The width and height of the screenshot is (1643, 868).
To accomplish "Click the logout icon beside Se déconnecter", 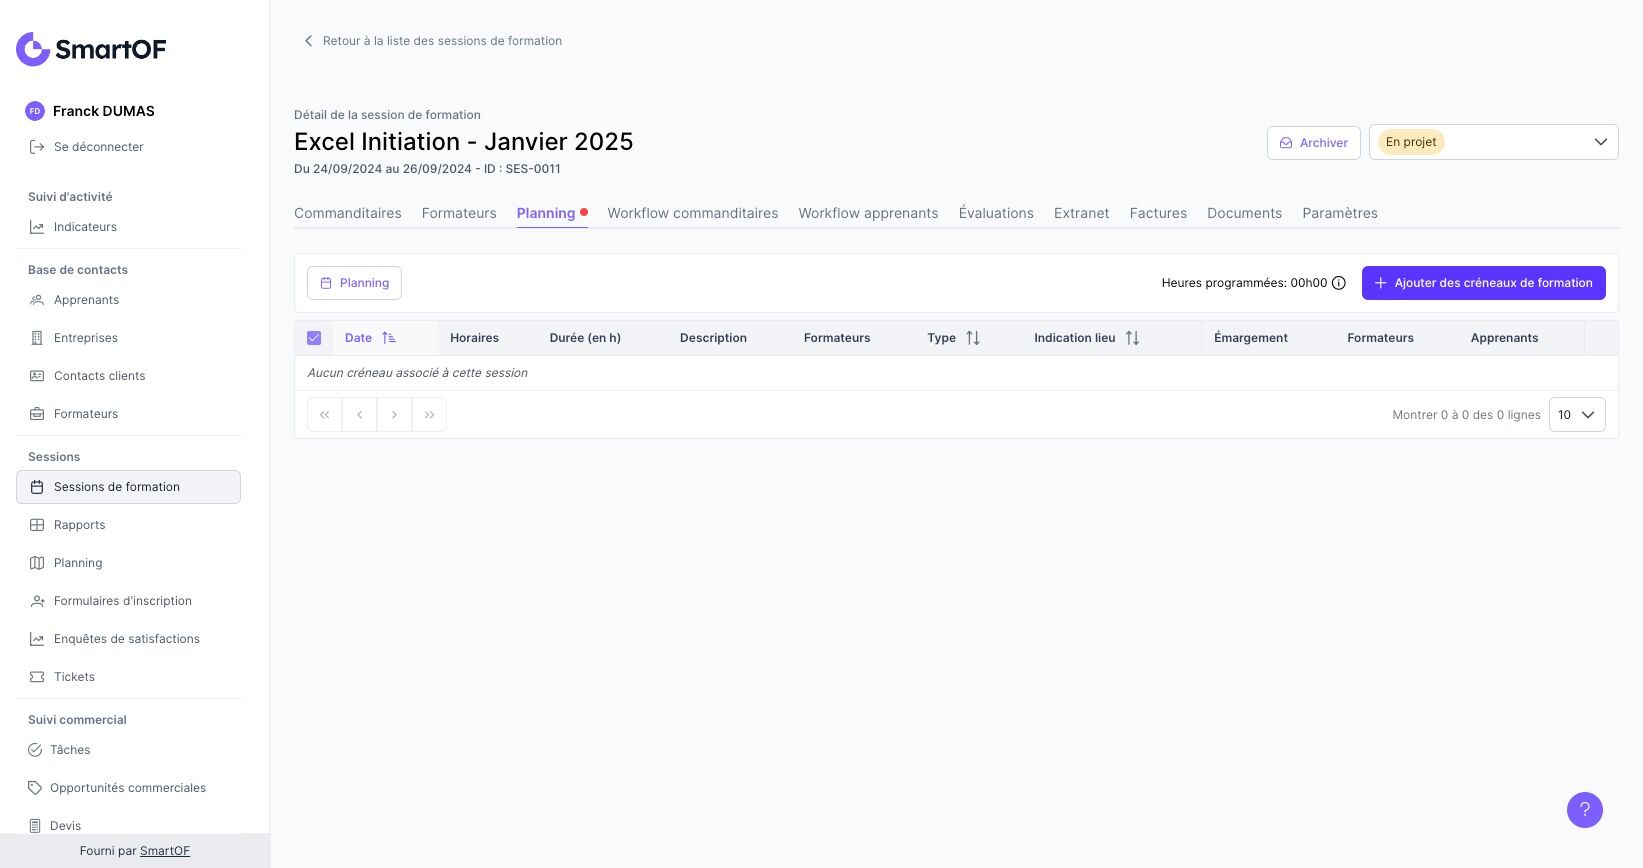I will [x=37, y=147].
